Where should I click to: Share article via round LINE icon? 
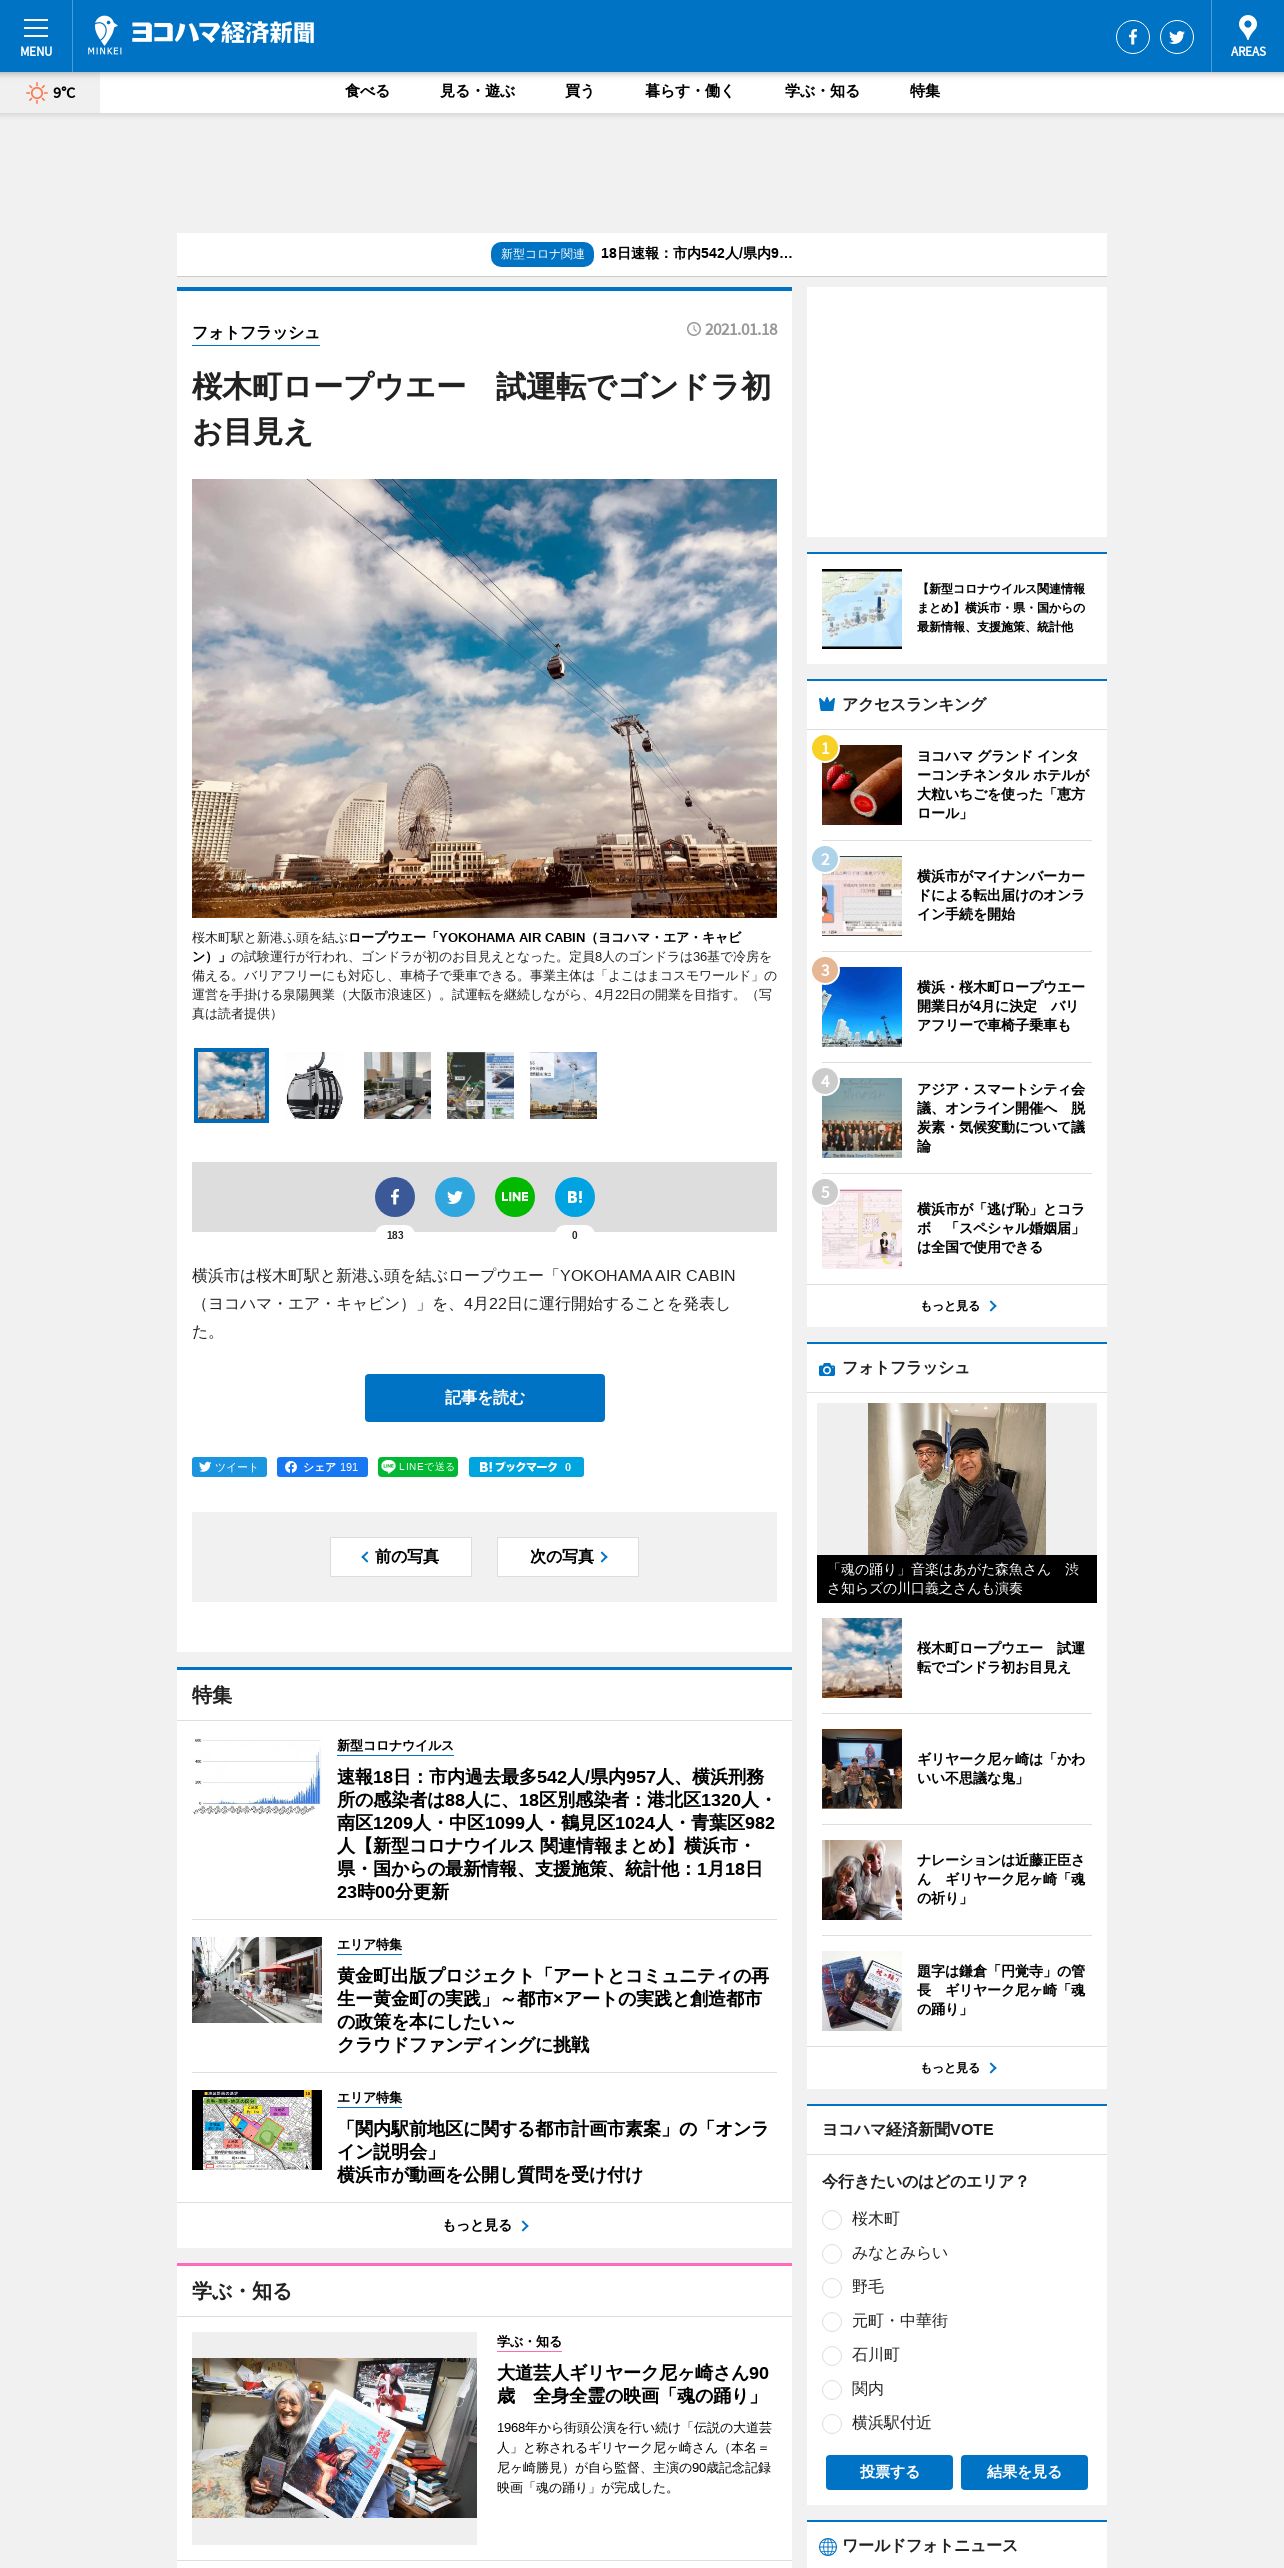(x=515, y=1197)
